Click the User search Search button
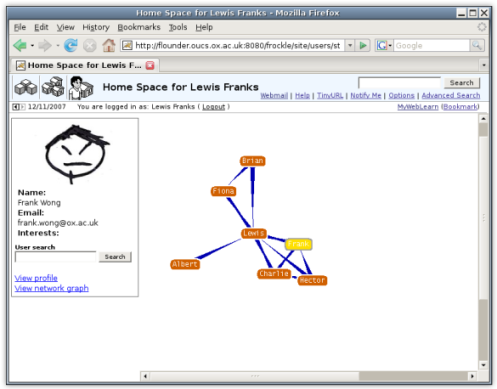Viewport: 497px width, 389px height. pyautogui.click(x=115, y=257)
